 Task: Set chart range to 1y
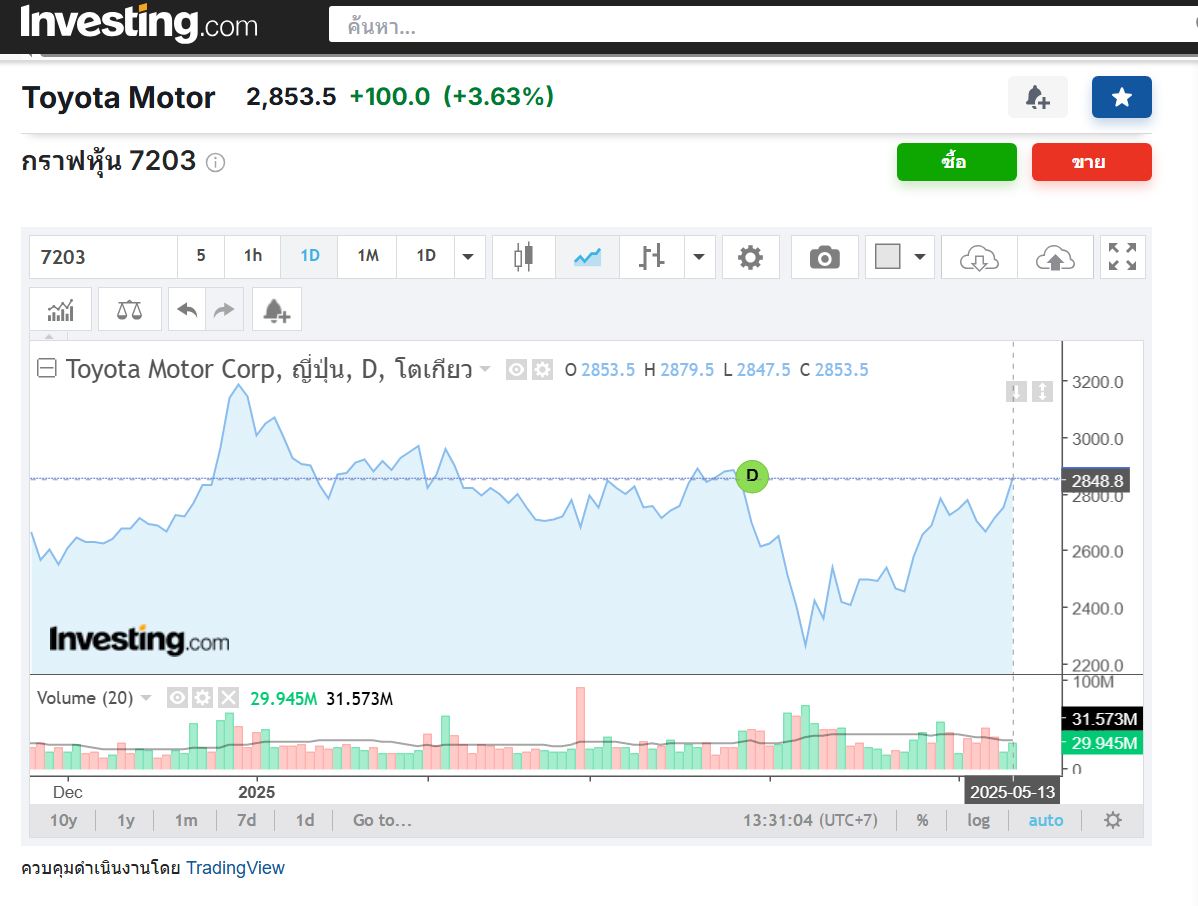click(125, 820)
